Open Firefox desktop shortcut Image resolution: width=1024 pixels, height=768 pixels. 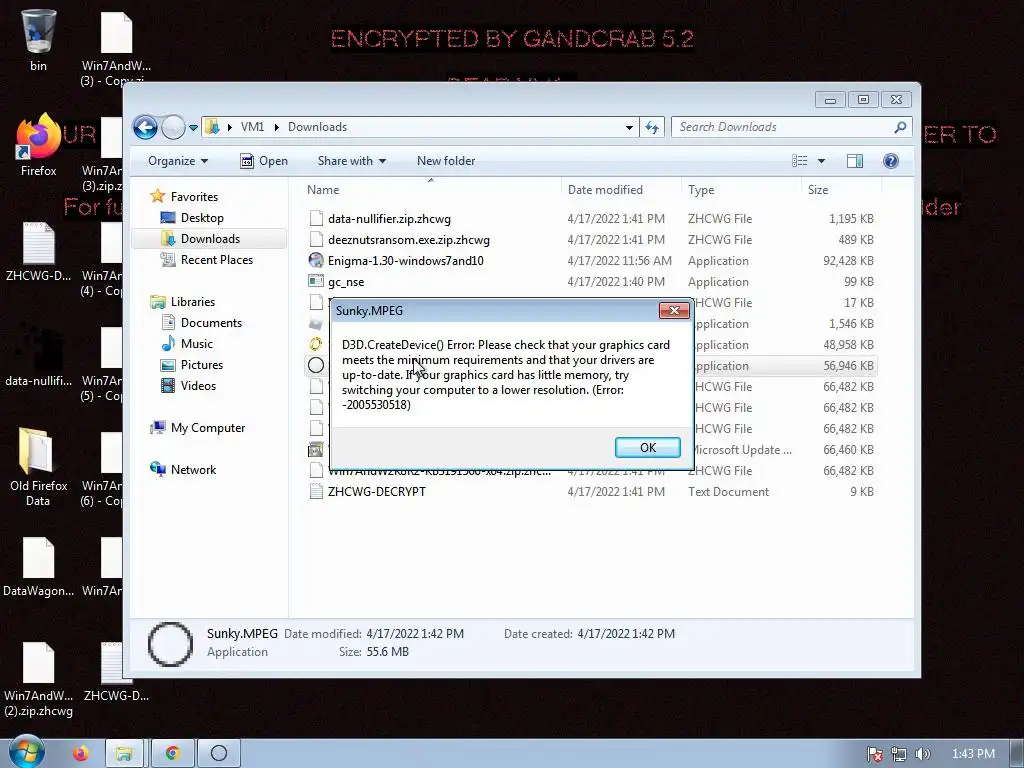(x=38, y=145)
